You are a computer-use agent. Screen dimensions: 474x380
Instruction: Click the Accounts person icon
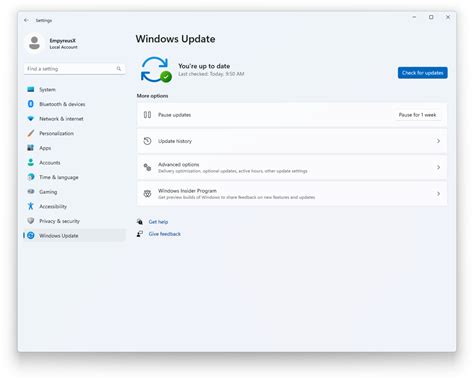(x=31, y=162)
